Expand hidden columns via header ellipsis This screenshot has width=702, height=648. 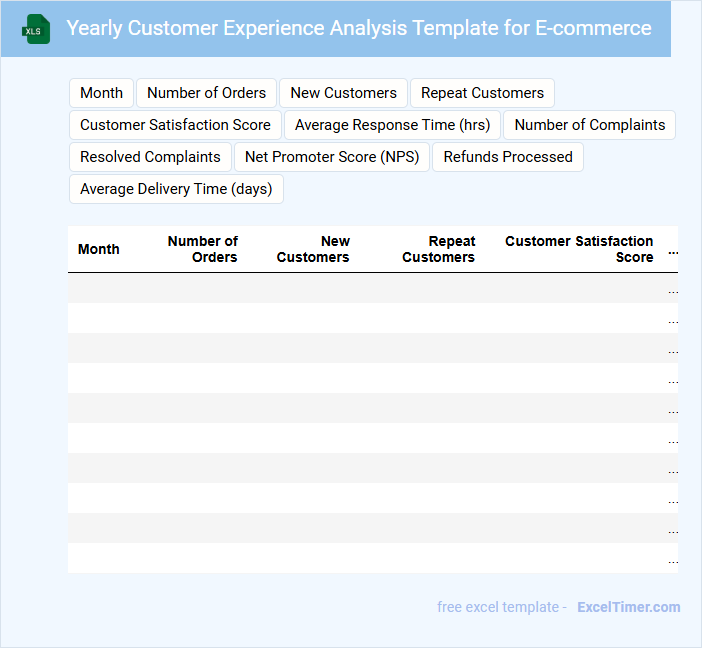coord(673,250)
